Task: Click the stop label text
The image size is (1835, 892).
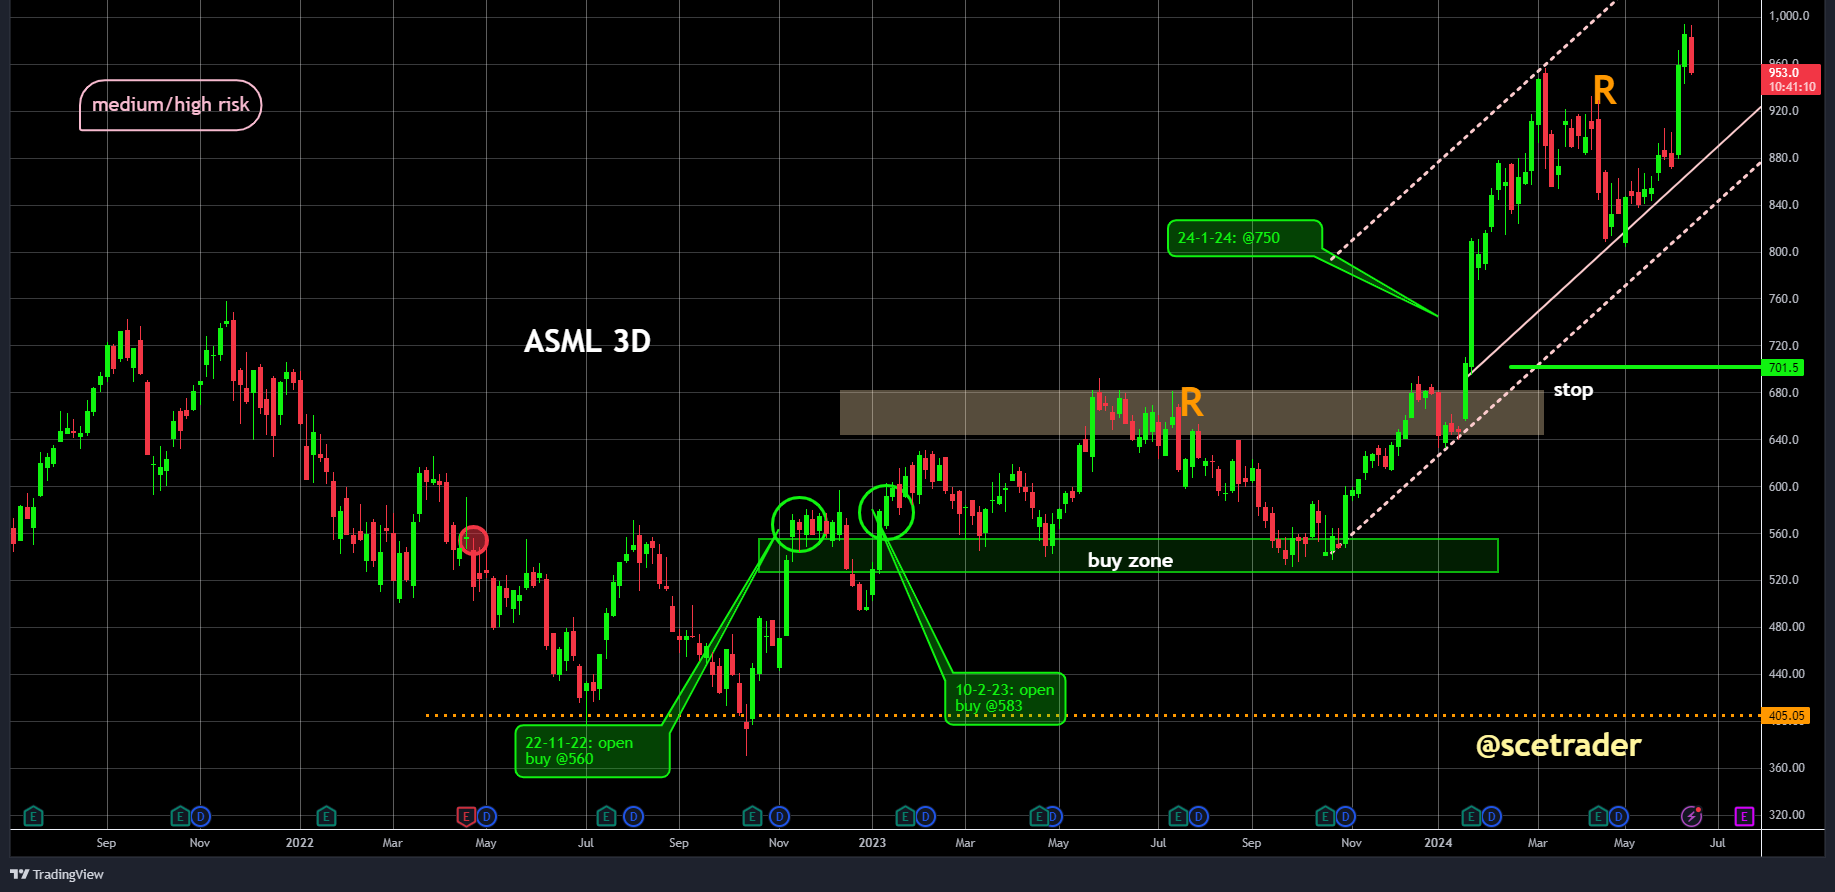Action: tap(1573, 390)
